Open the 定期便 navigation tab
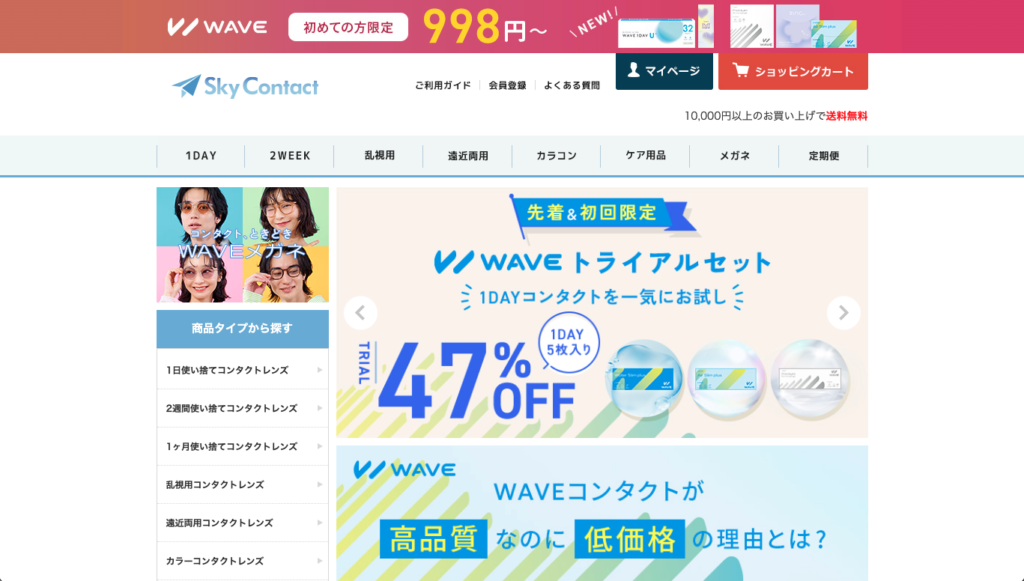Viewport: 1024px width, 581px height. 824,156
